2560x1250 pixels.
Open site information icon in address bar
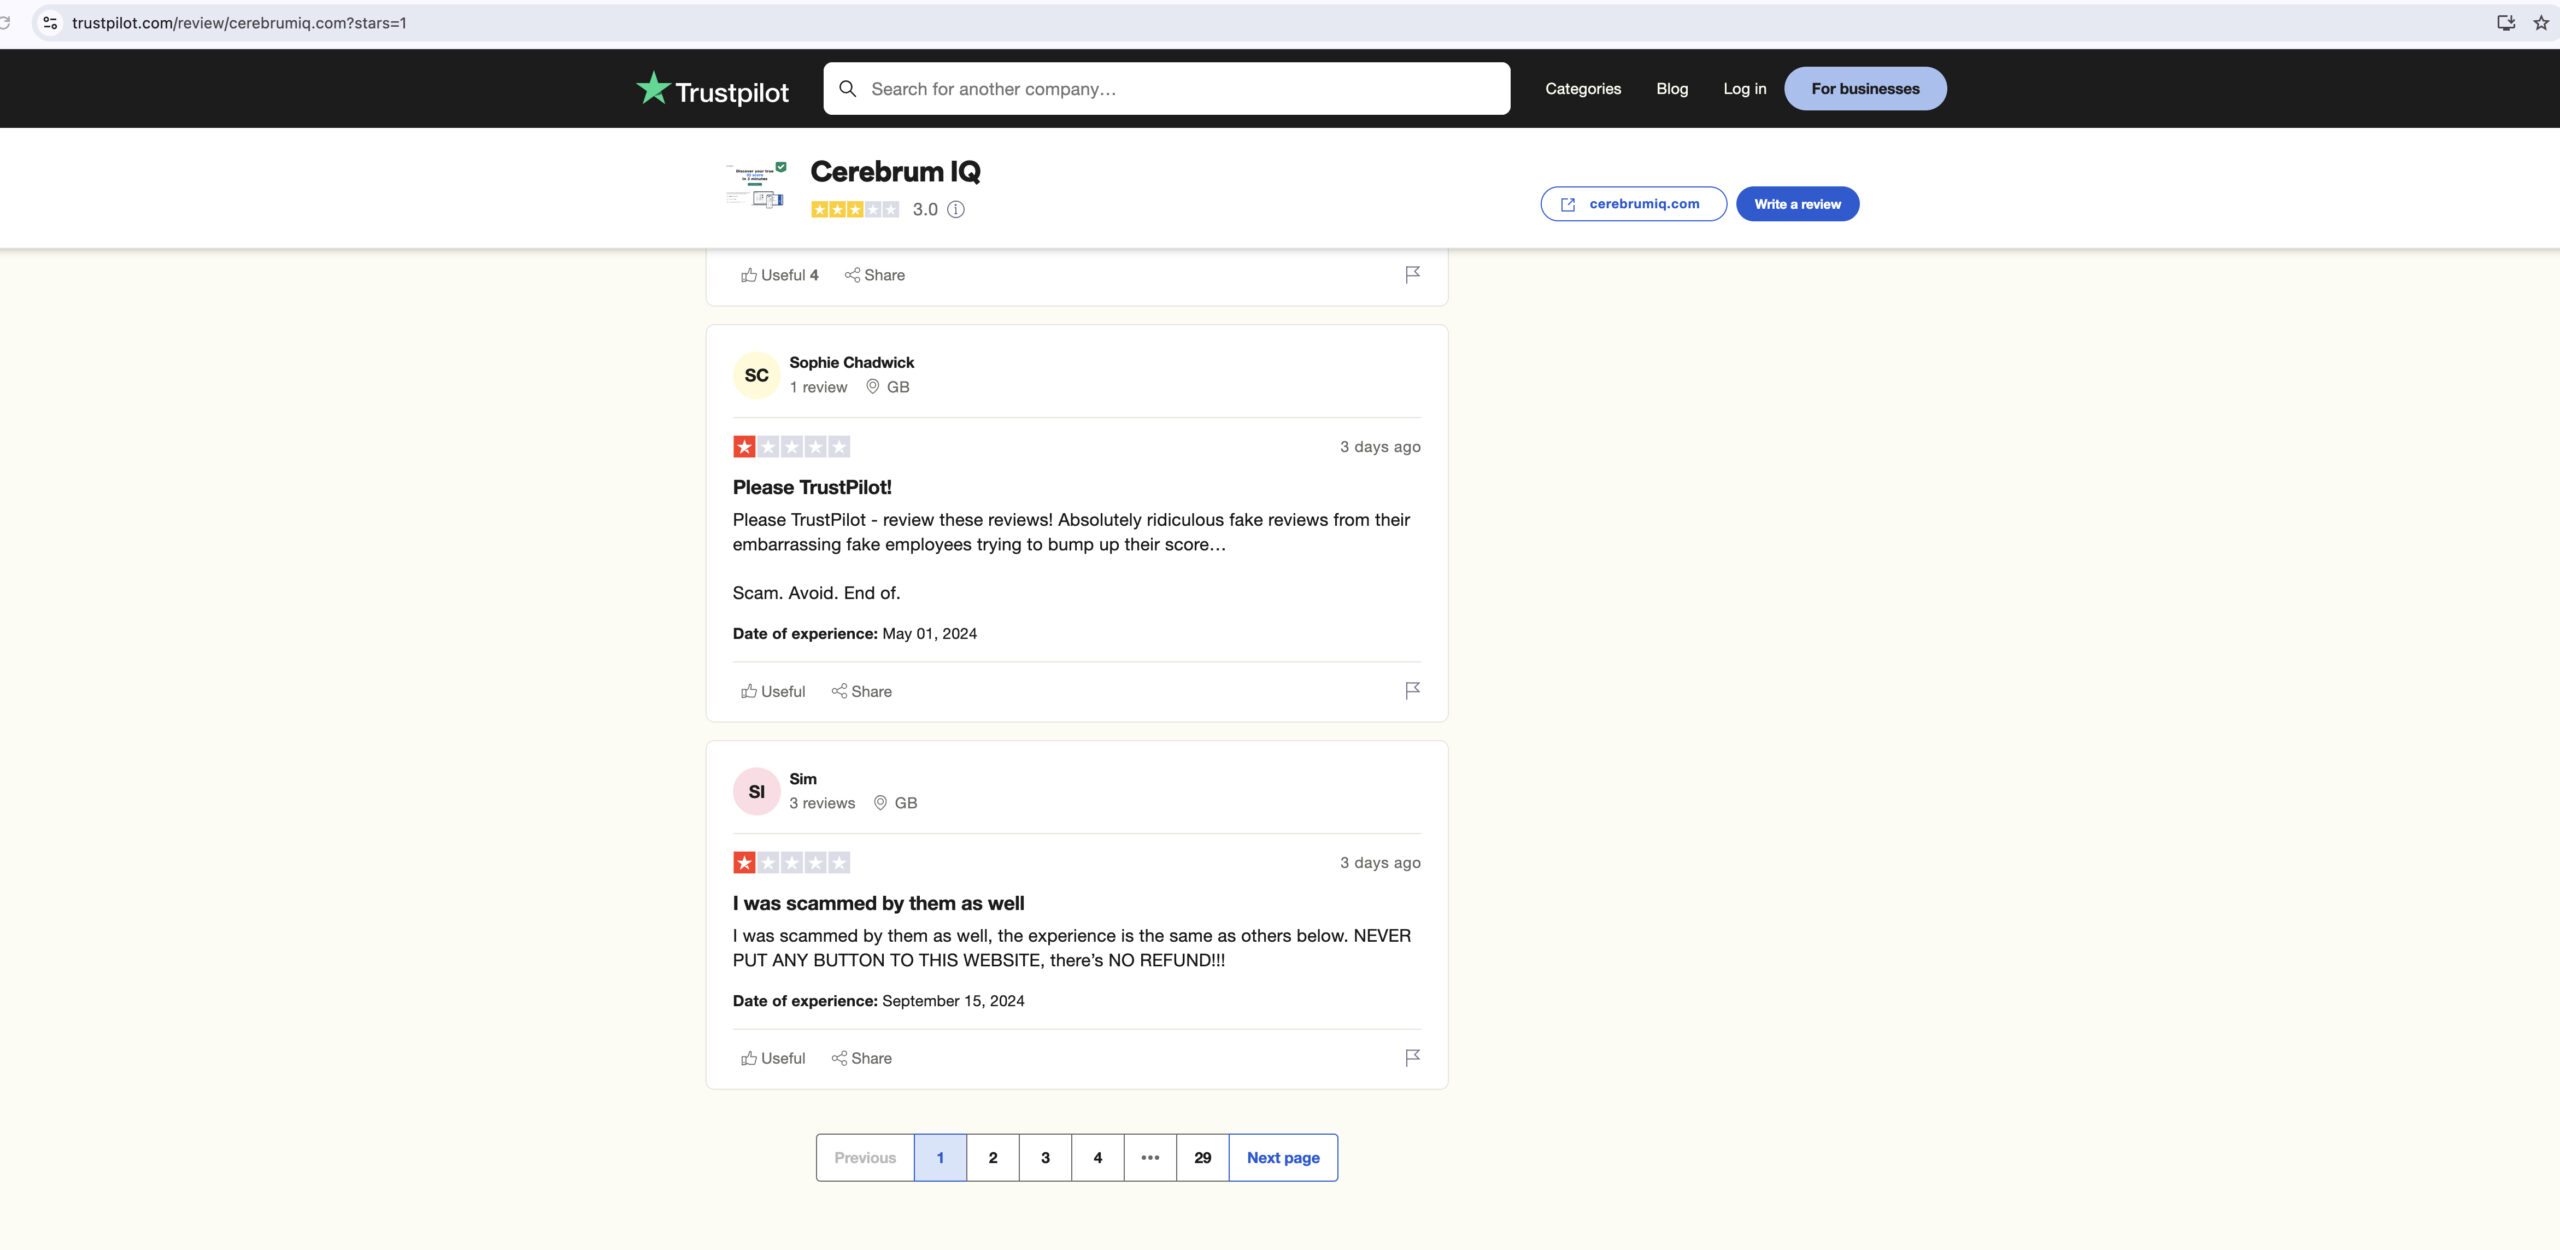click(x=50, y=22)
